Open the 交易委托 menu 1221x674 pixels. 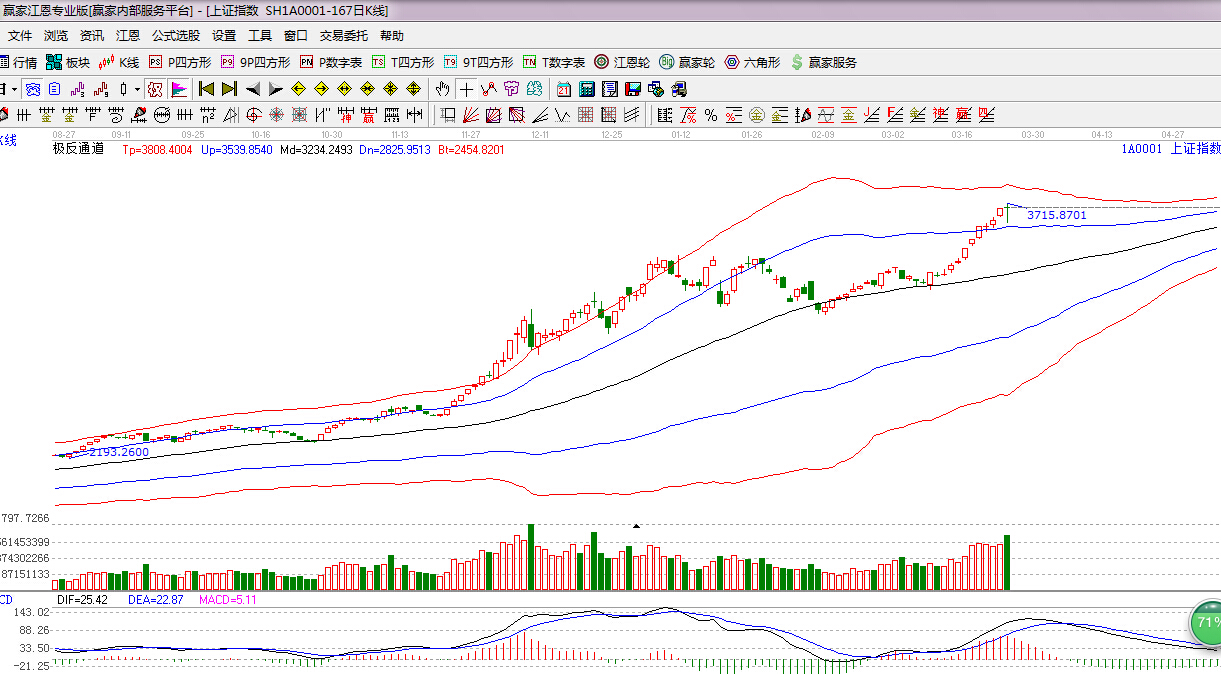pos(343,35)
